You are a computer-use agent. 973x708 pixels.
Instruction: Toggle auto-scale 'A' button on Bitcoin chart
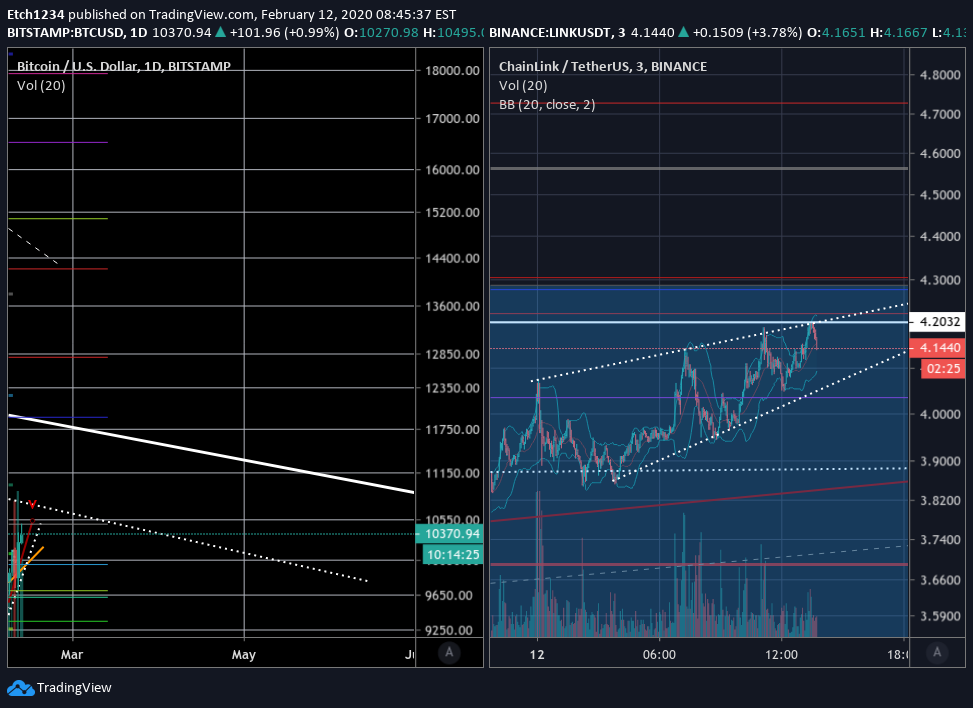(x=449, y=653)
